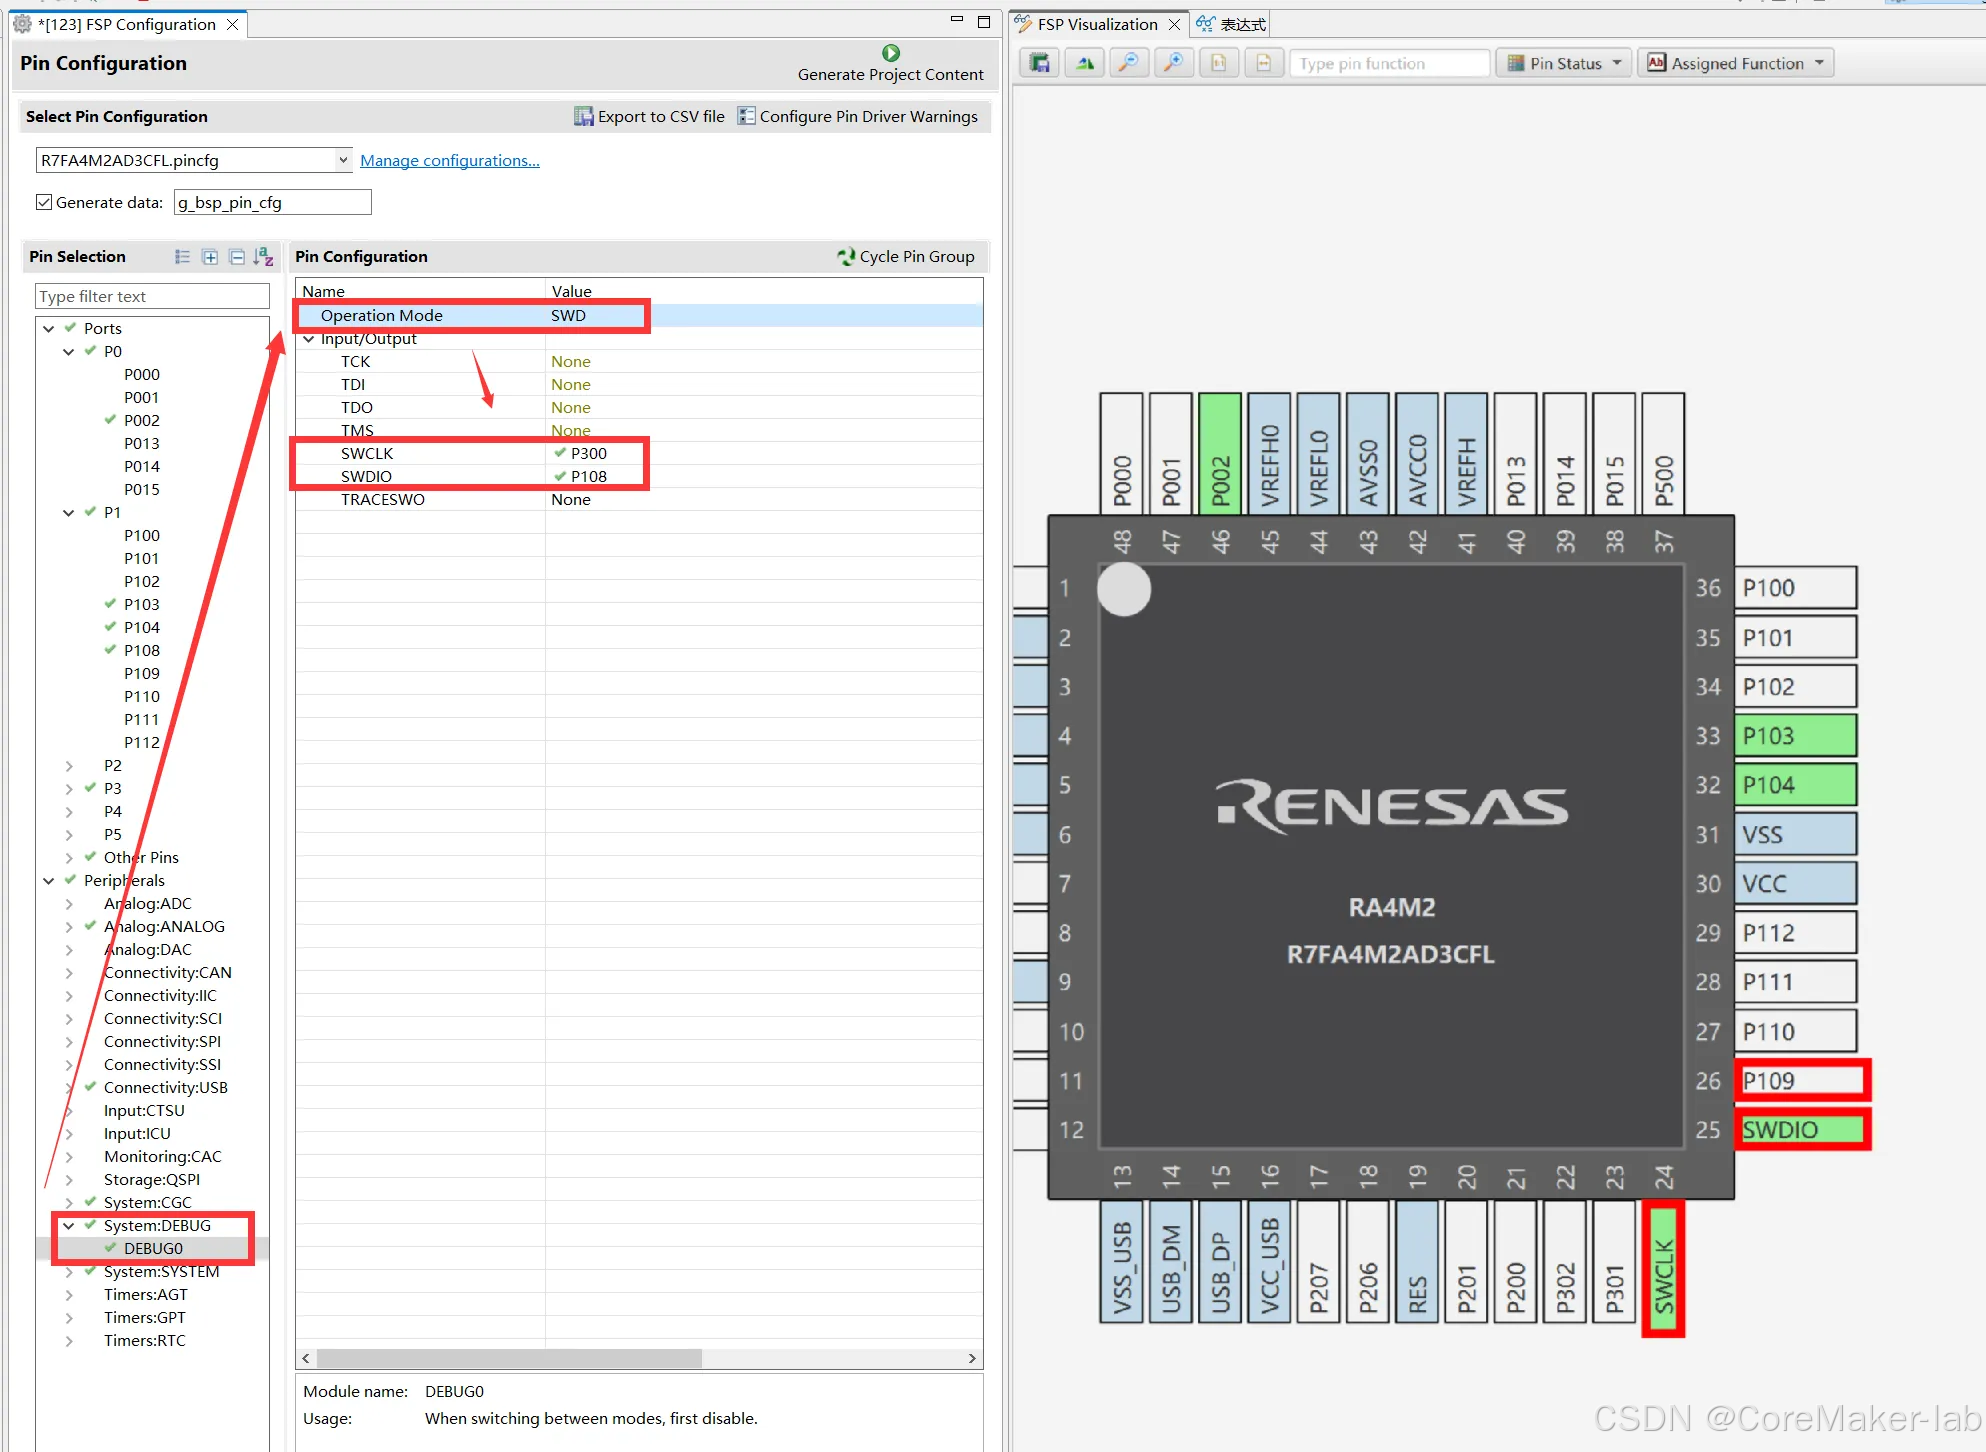Screen dimensions: 1986x1452
Task: Click checkmark beside Connectivity:USB
Action: [91, 1087]
